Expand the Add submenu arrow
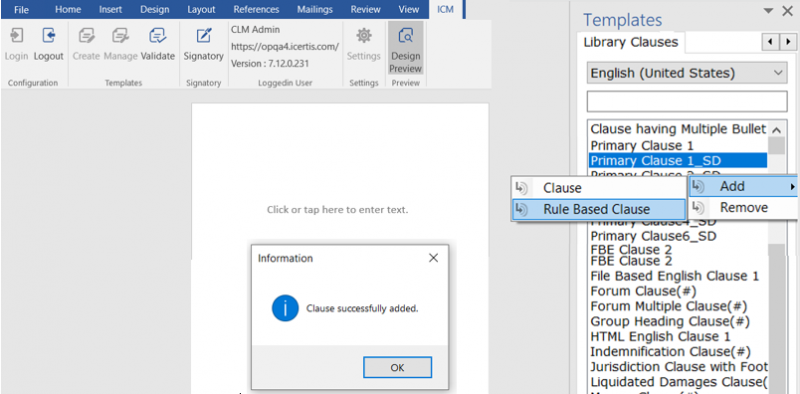The height and width of the screenshot is (394, 800). click(x=792, y=187)
